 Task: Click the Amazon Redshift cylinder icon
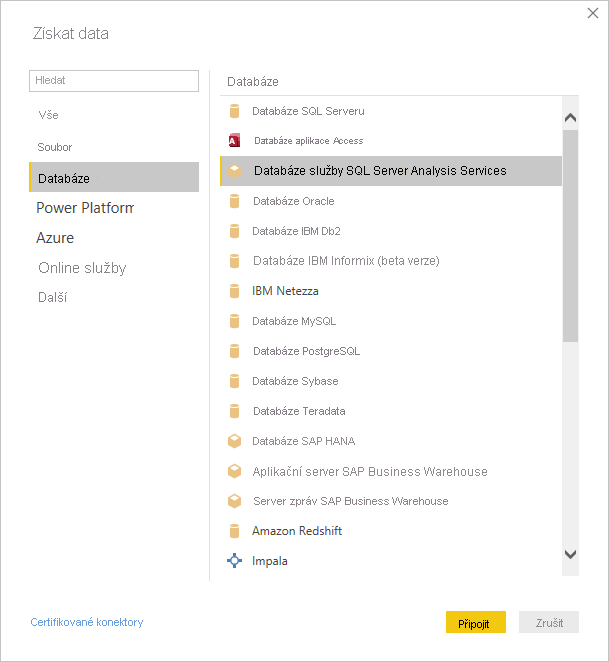235,531
